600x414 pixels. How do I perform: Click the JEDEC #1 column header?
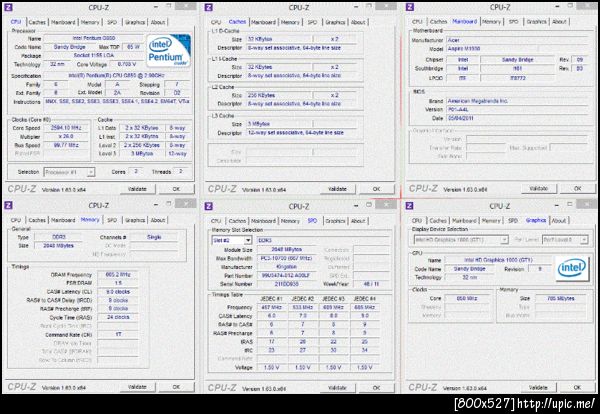point(271,299)
